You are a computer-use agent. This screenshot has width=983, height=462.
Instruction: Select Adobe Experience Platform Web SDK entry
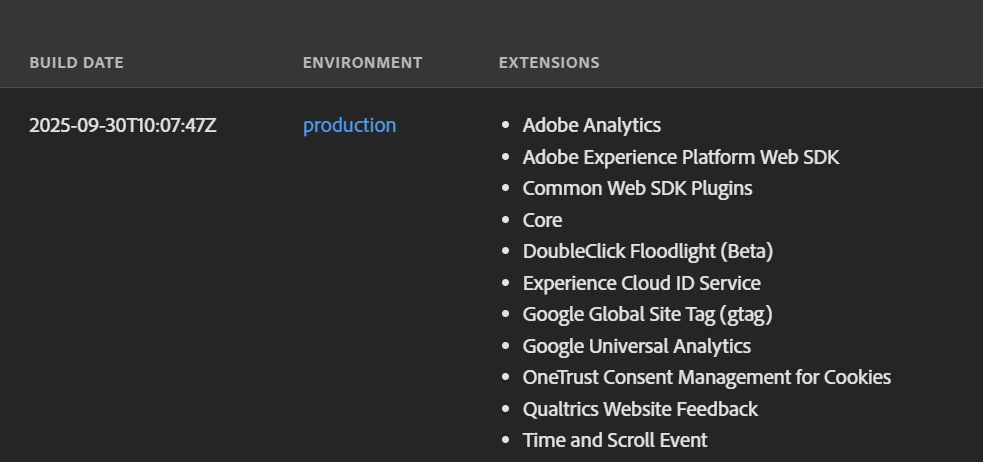pyautogui.click(x=681, y=157)
